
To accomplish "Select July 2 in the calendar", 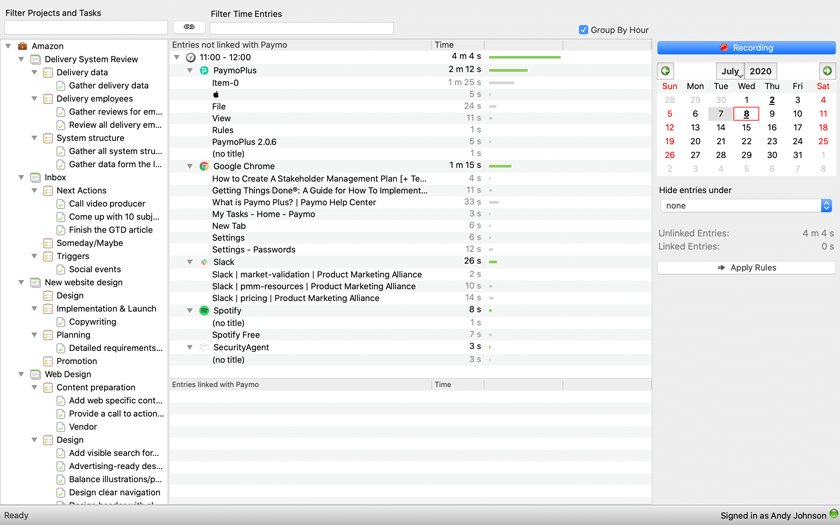I will (772, 100).
